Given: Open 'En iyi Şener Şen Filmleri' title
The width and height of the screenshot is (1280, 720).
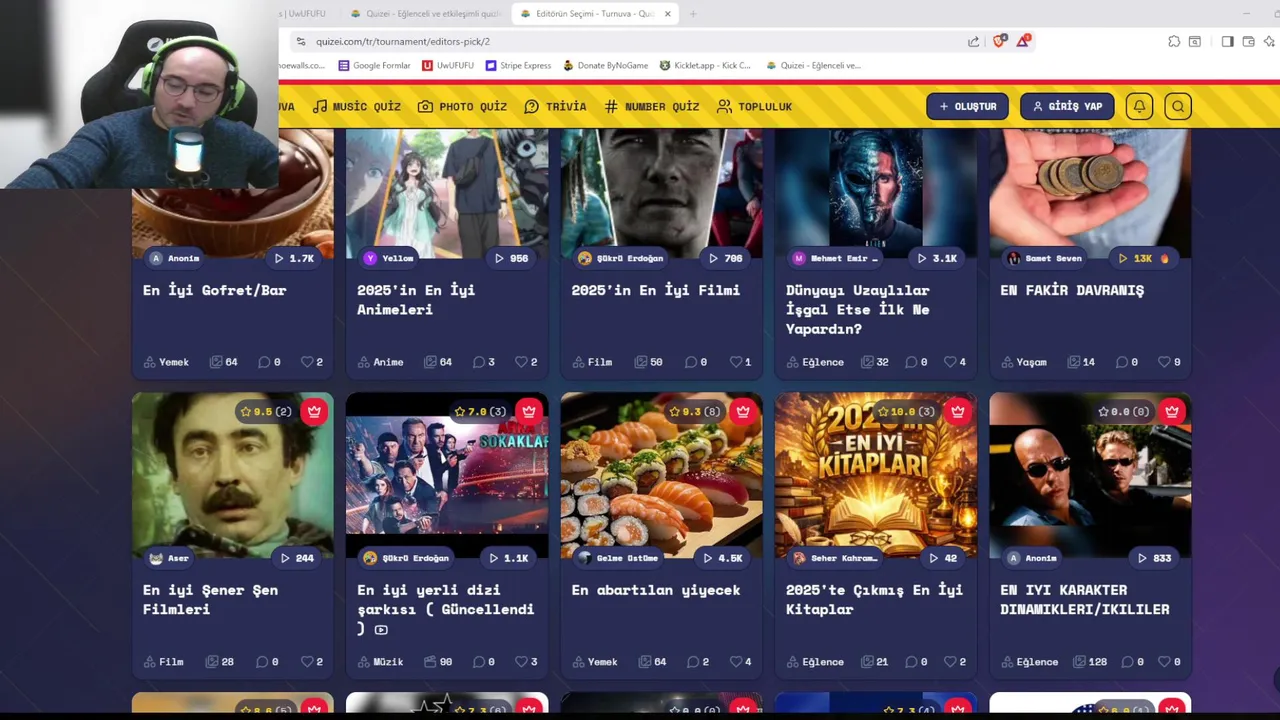Looking at the screenshot, I should point(210,599).
